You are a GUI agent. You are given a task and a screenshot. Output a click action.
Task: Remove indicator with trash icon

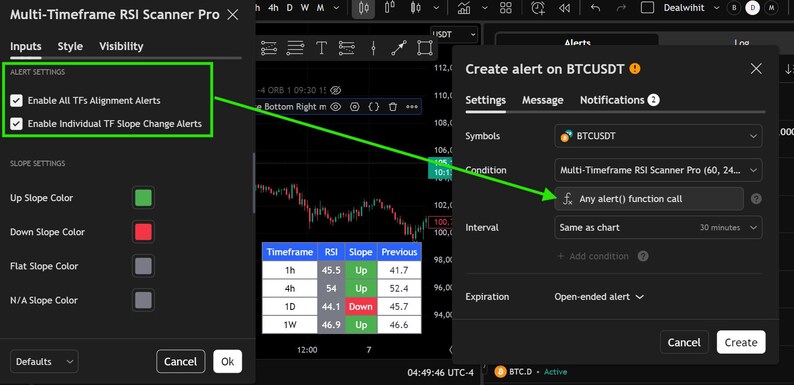tap(392, 106)
